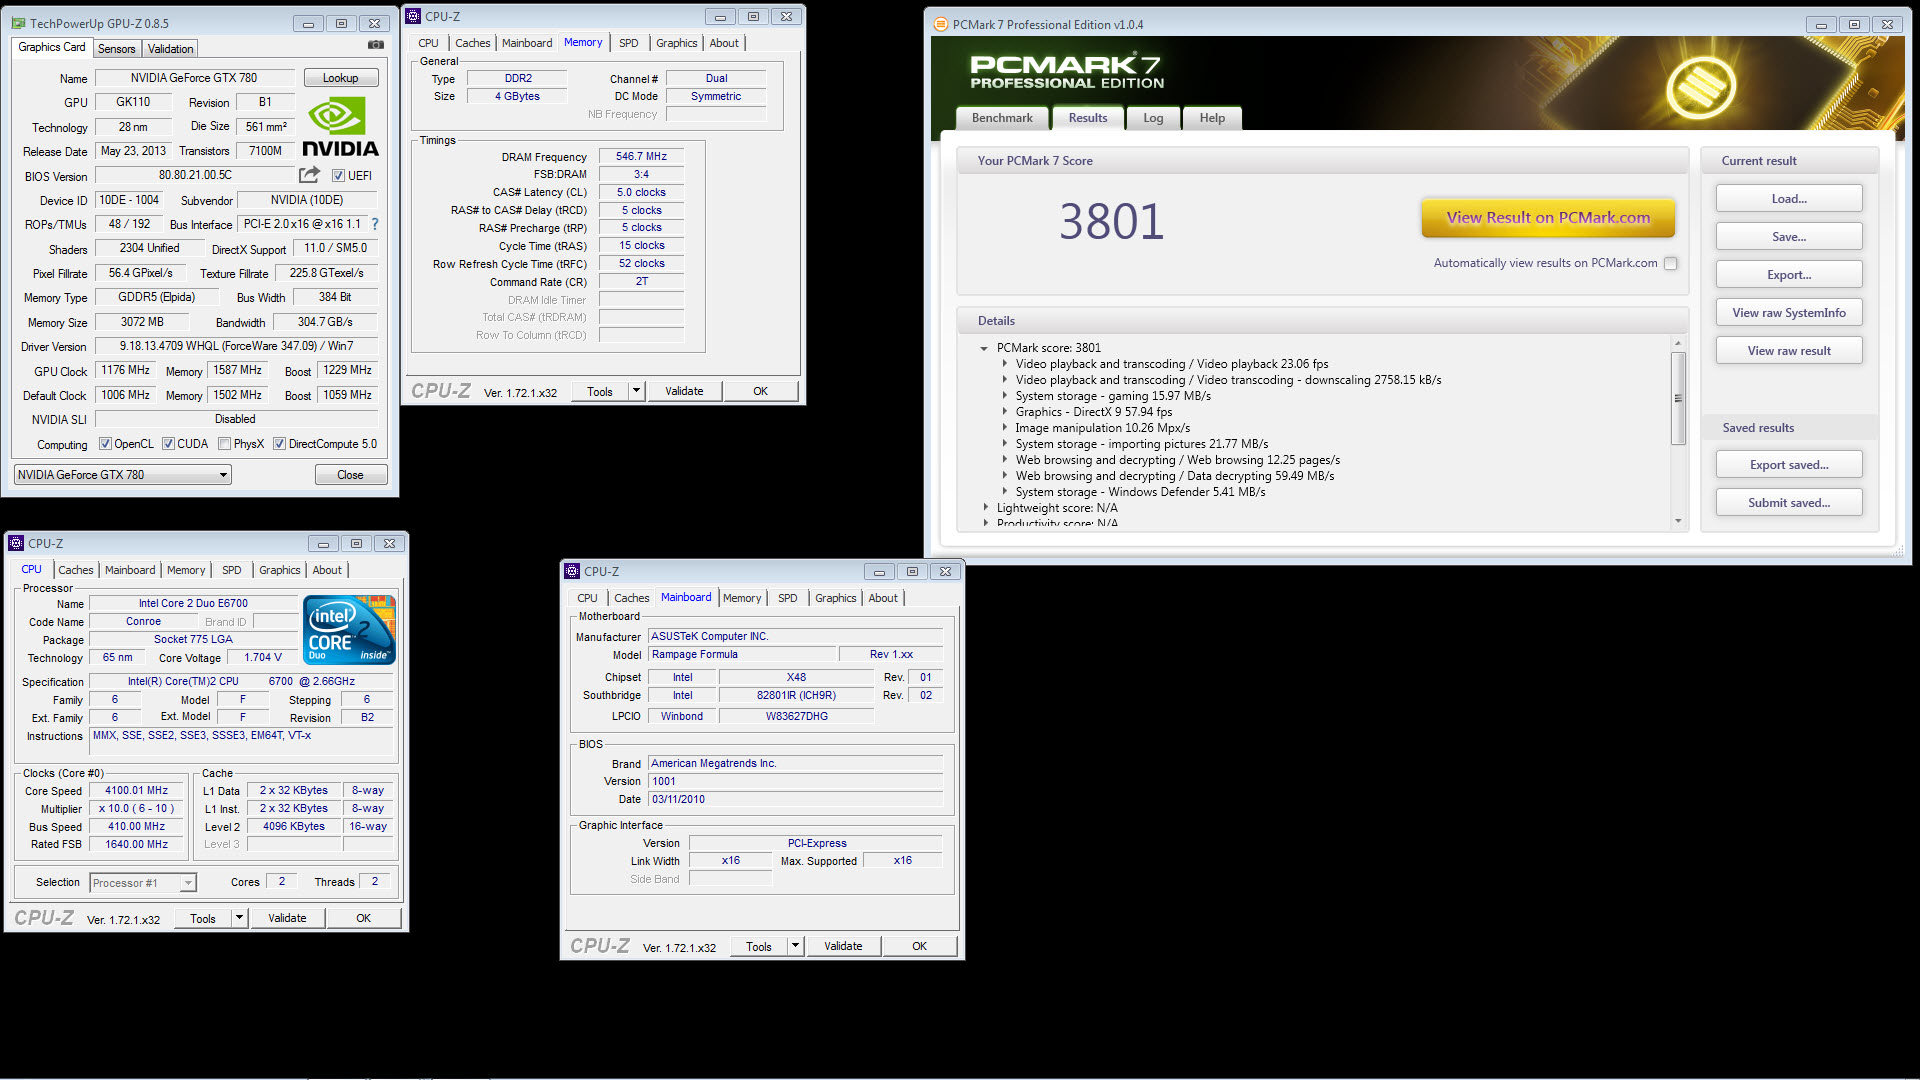This screenshot has height=1080, width=1920.
Task: Click the Details scrollbar up arrow
Action: (x=1678, y=343)
